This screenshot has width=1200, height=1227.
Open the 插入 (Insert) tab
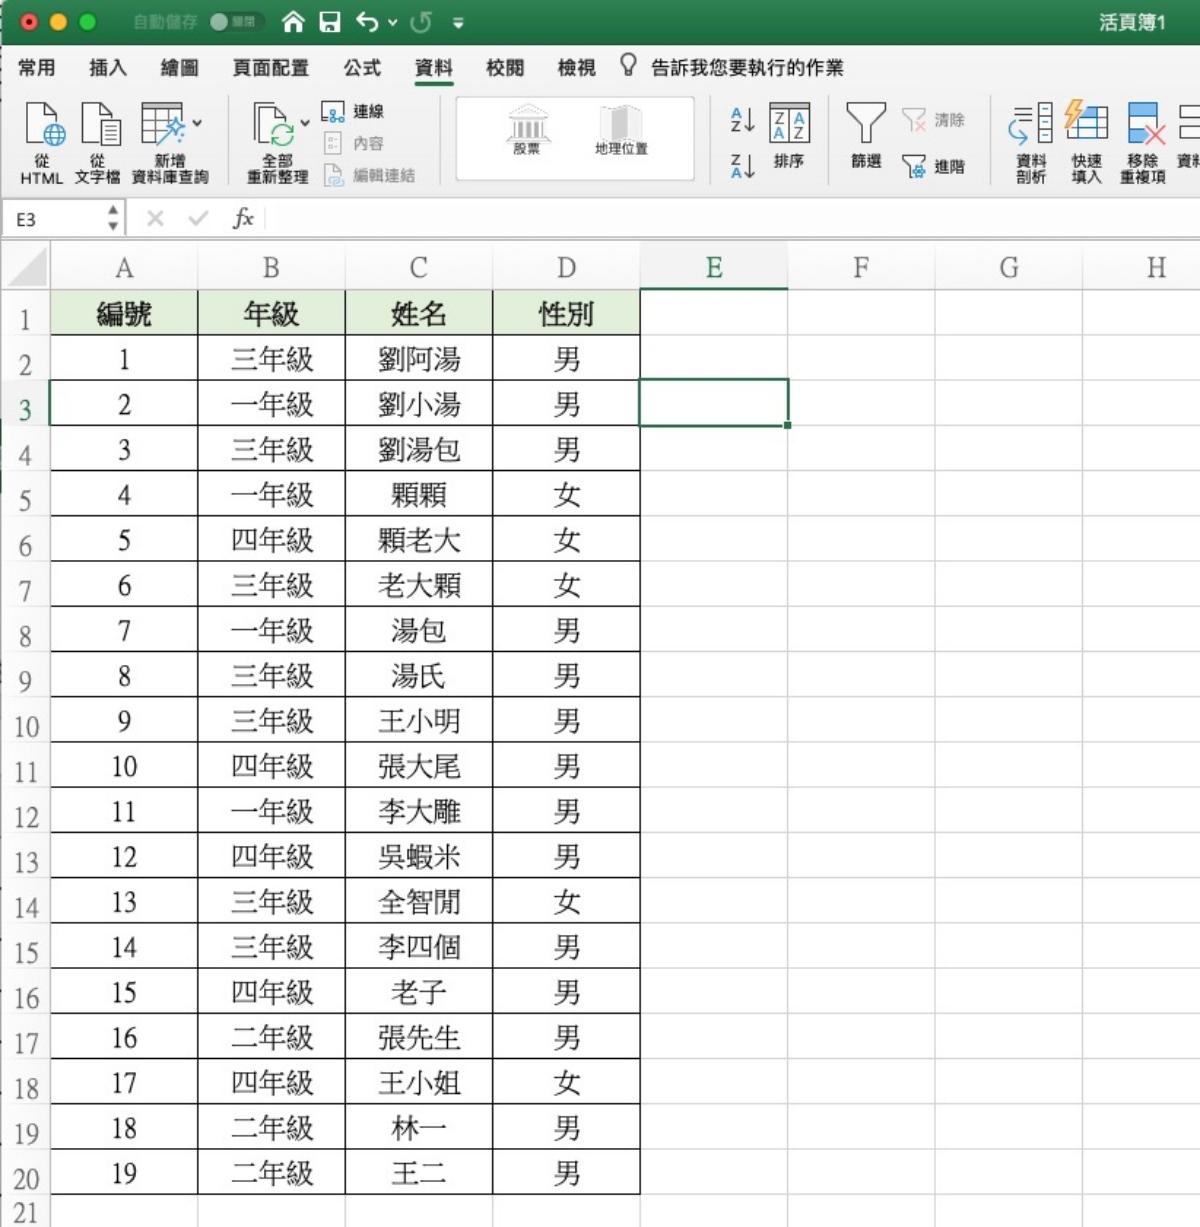pos(108,68)
